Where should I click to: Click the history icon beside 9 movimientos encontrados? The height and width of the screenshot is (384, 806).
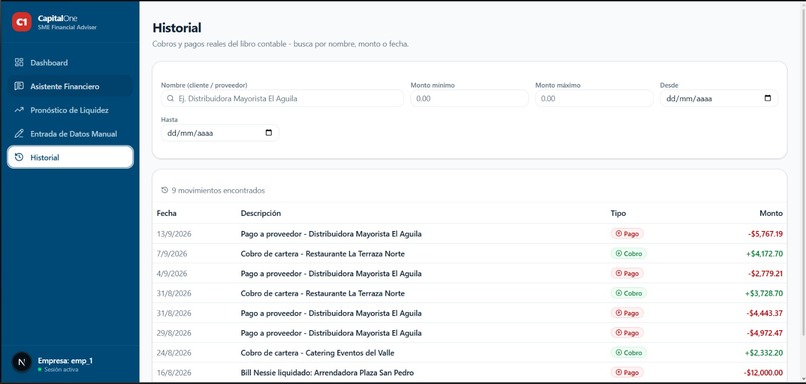164,190
